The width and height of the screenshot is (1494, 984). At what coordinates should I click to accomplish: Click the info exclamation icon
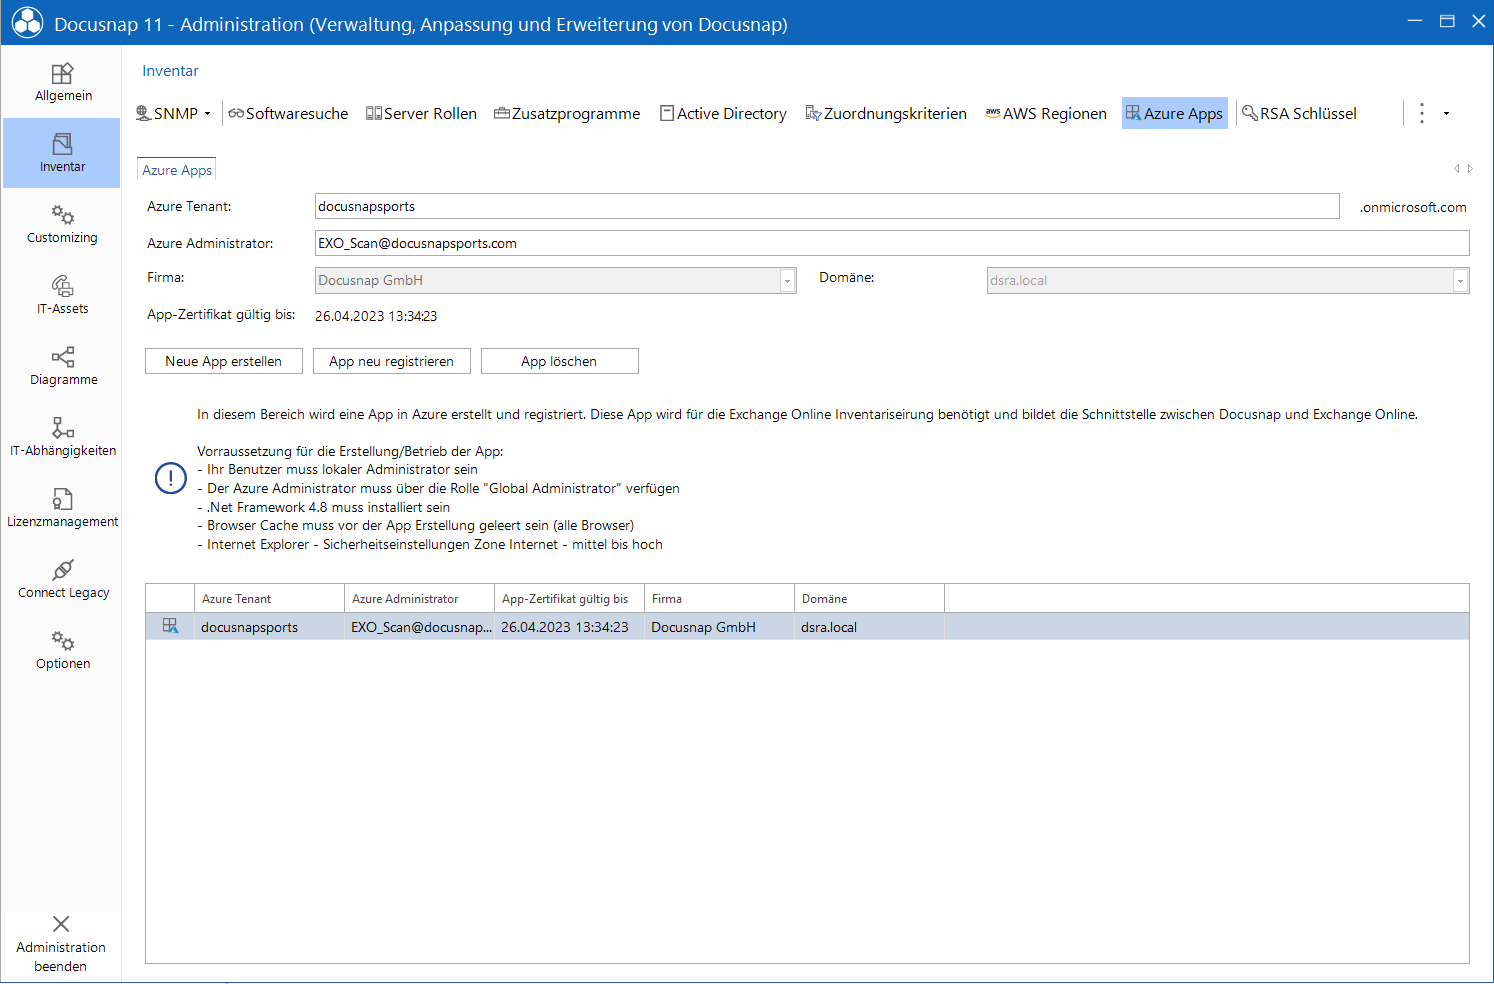tap(171, 478)
